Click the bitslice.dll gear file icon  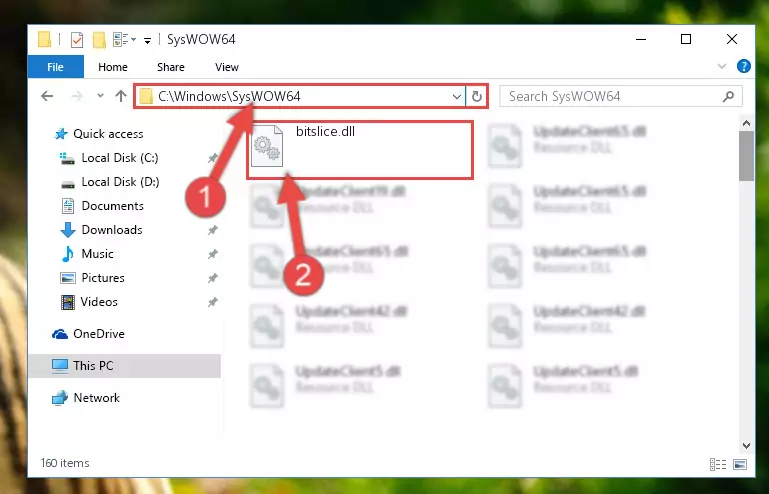(267, 146)
